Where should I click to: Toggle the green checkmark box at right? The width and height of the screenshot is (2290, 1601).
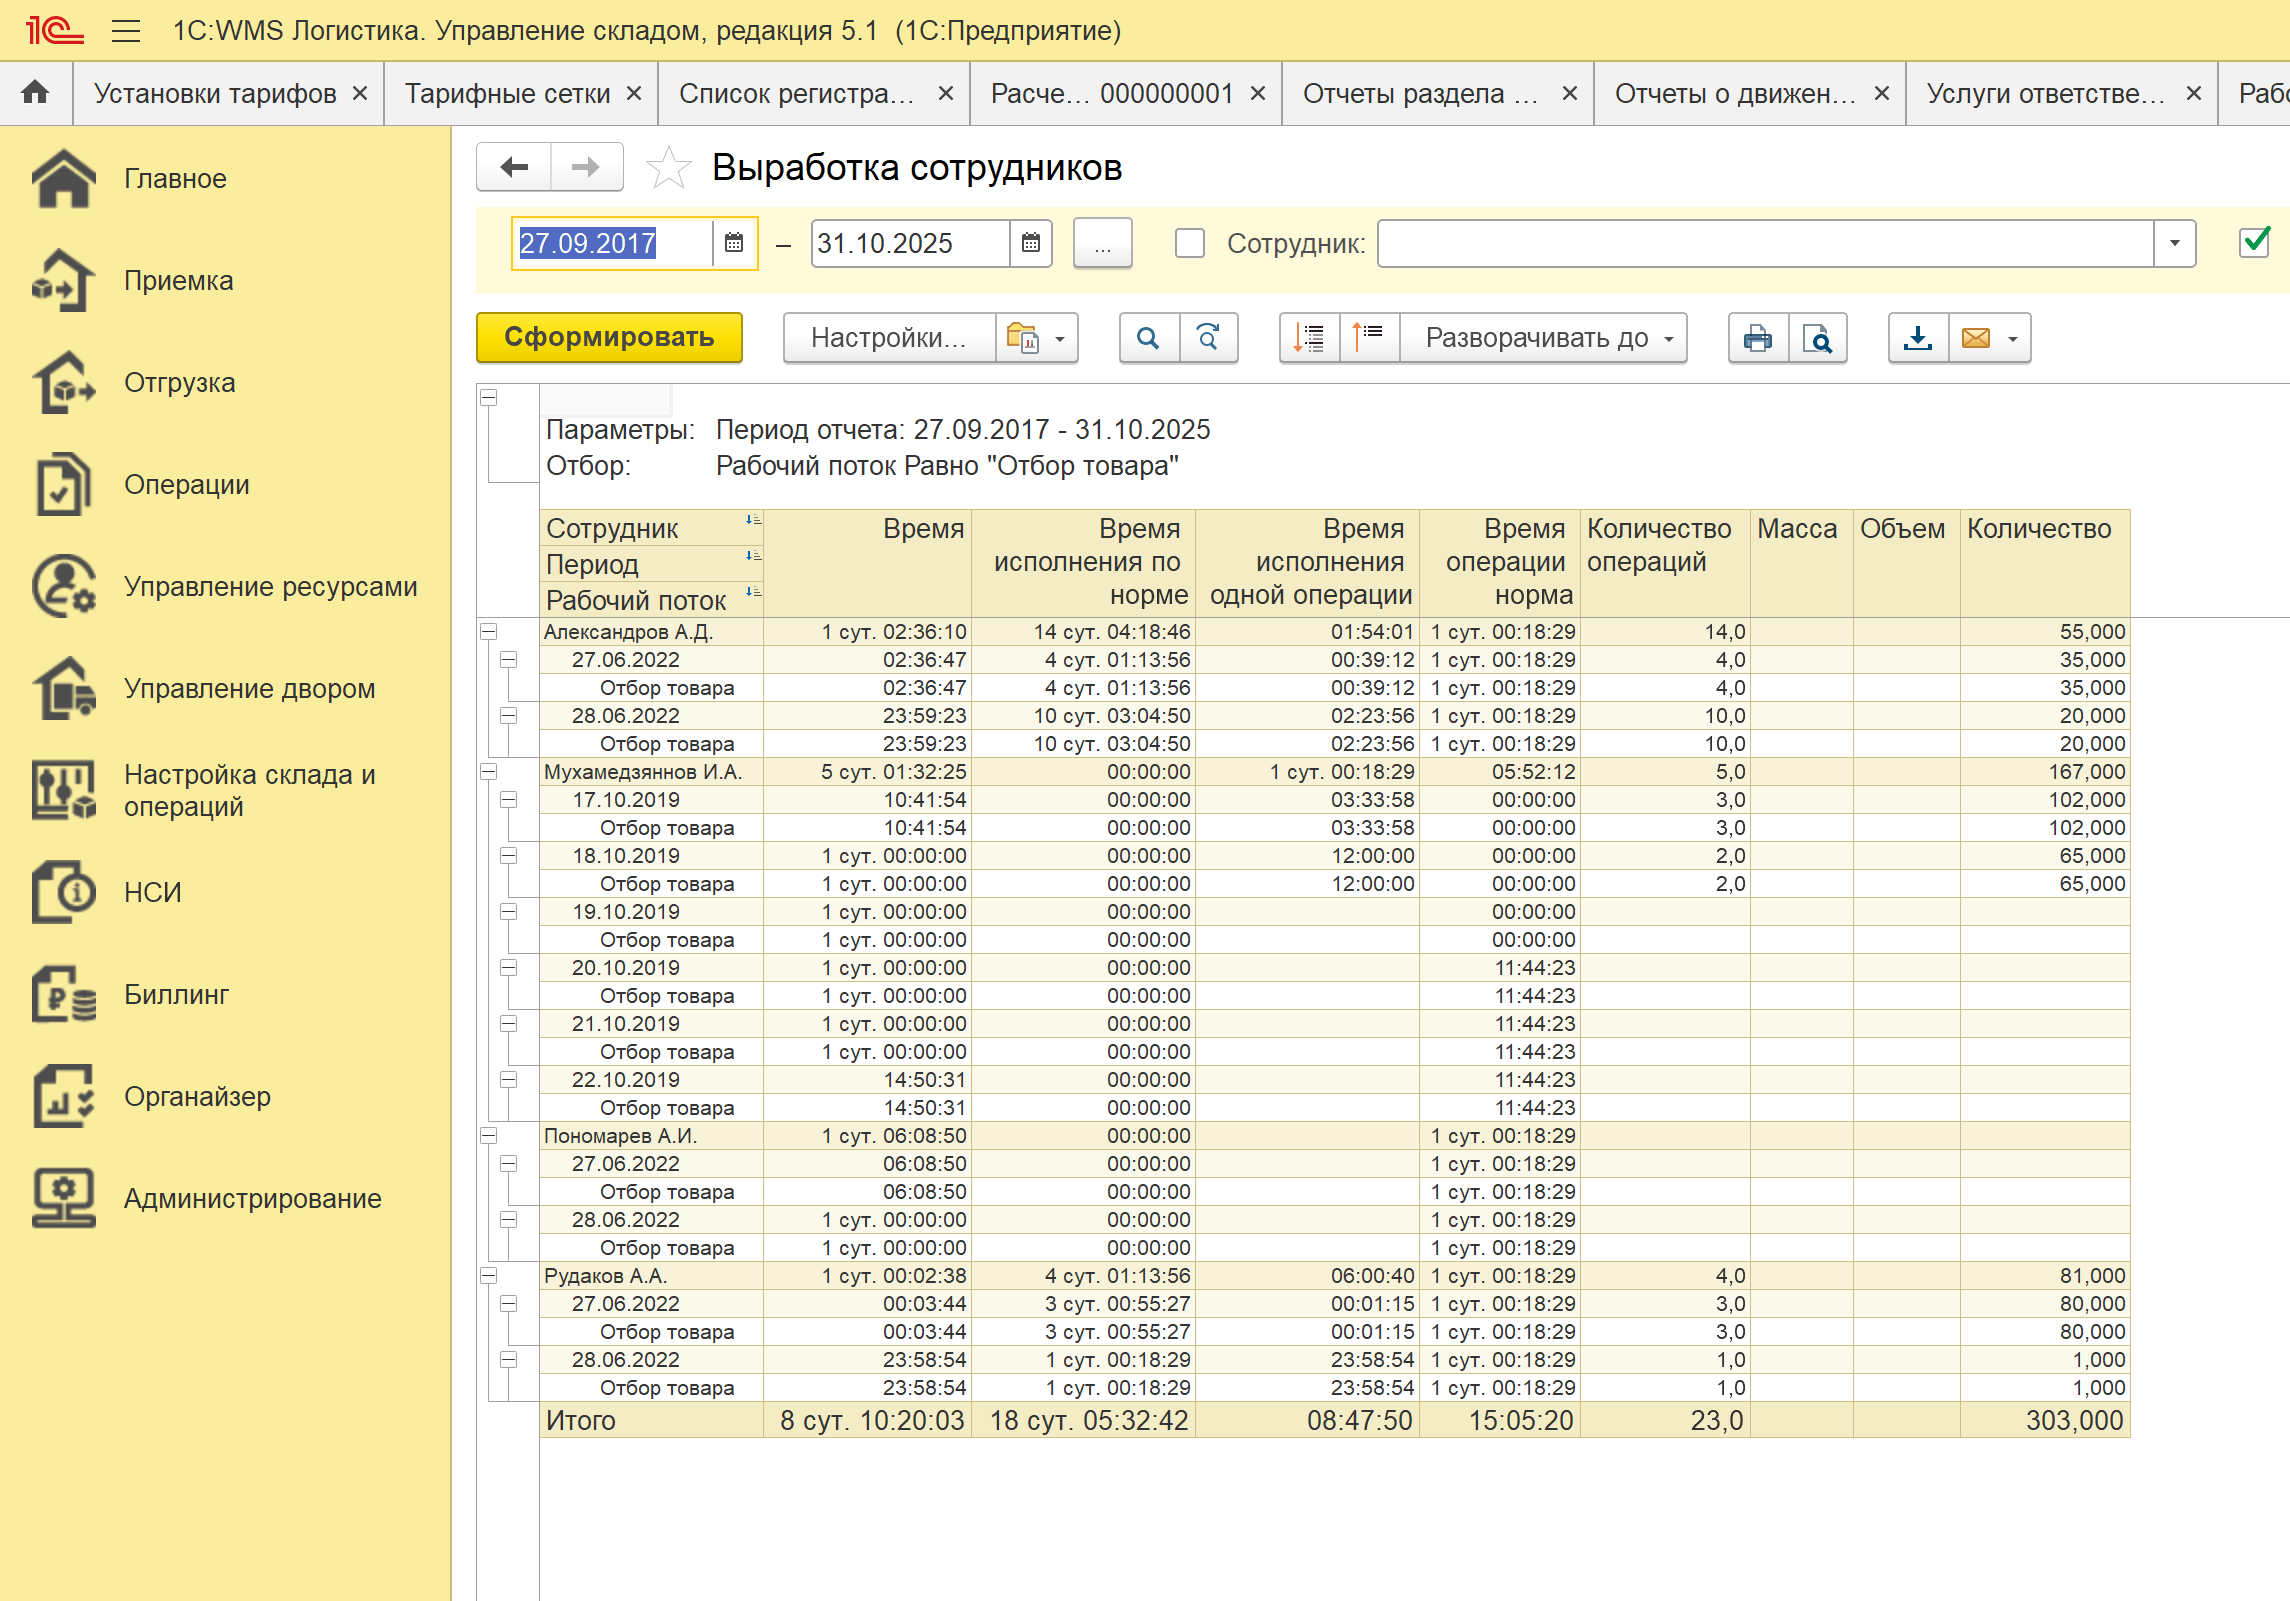point(2254,242)
